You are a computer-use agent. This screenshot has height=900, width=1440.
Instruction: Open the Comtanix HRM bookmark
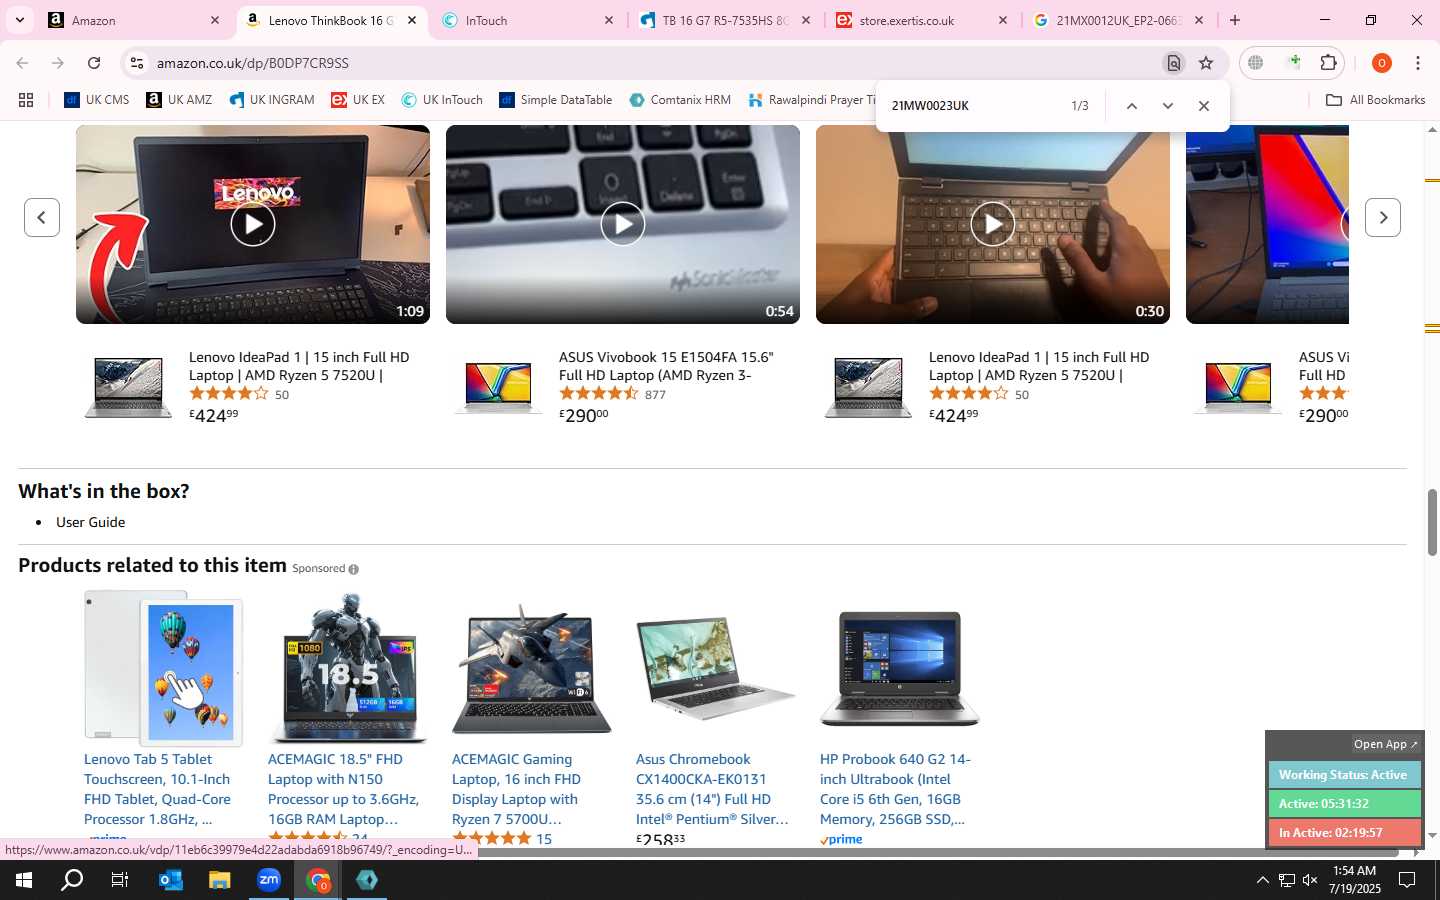point(680,100)
